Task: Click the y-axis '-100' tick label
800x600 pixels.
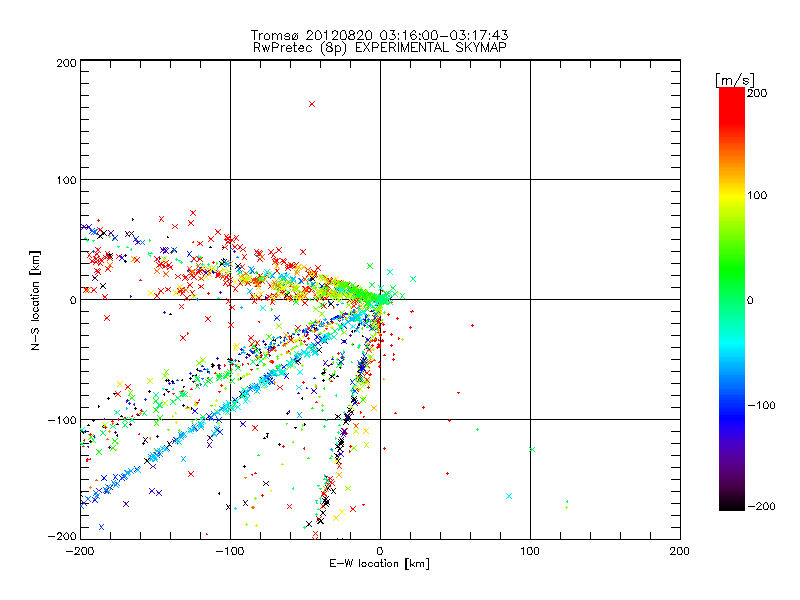Action: [62, 420]
